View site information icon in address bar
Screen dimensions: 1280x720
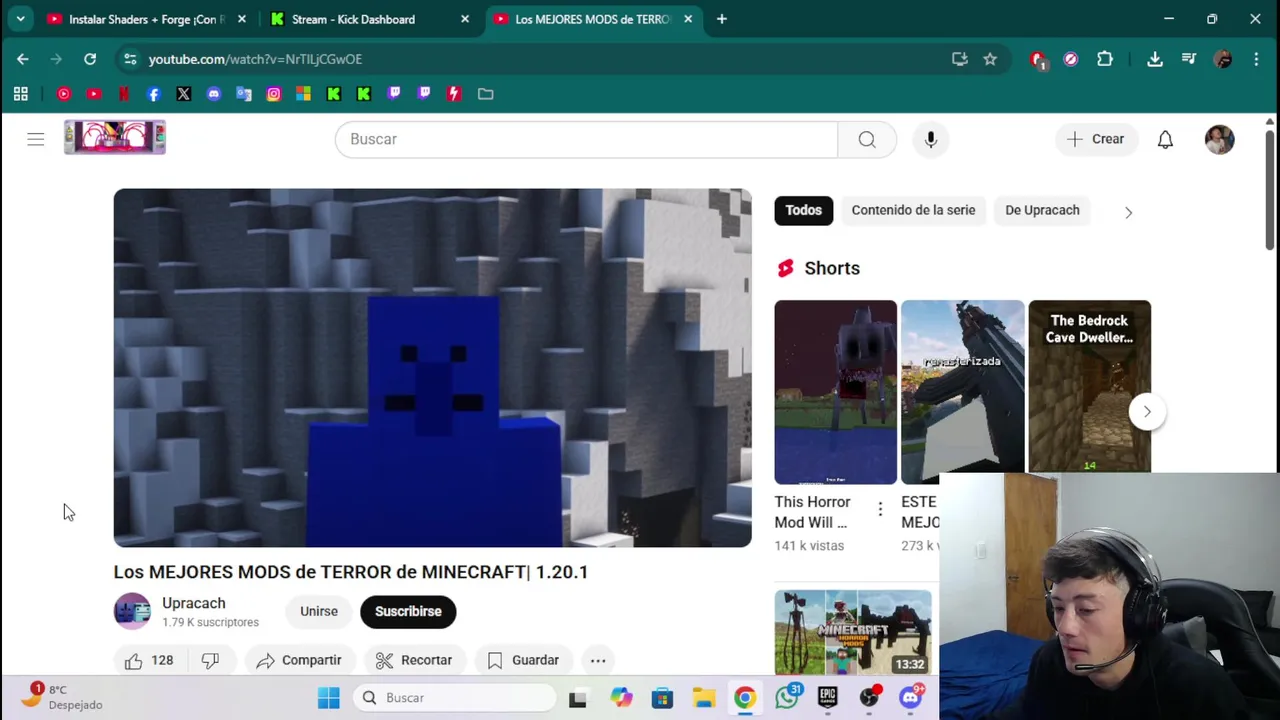coord(130,59)
